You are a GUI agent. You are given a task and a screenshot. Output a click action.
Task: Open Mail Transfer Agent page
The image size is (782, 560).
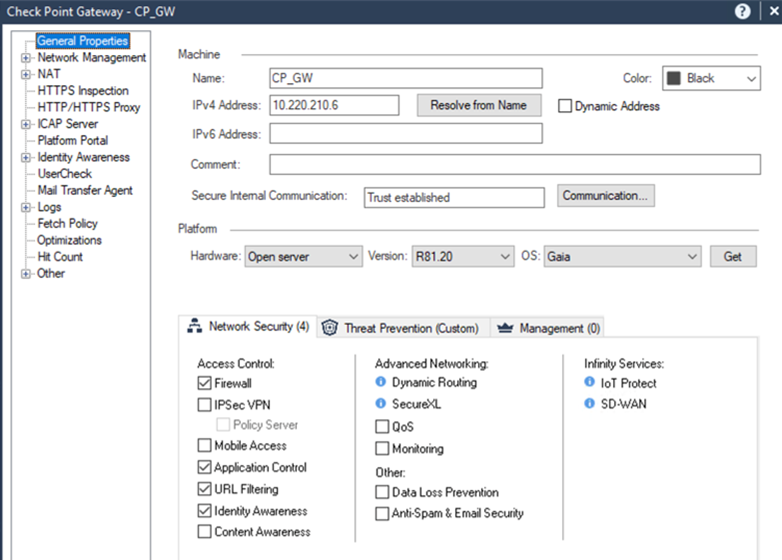coord(85,190)
